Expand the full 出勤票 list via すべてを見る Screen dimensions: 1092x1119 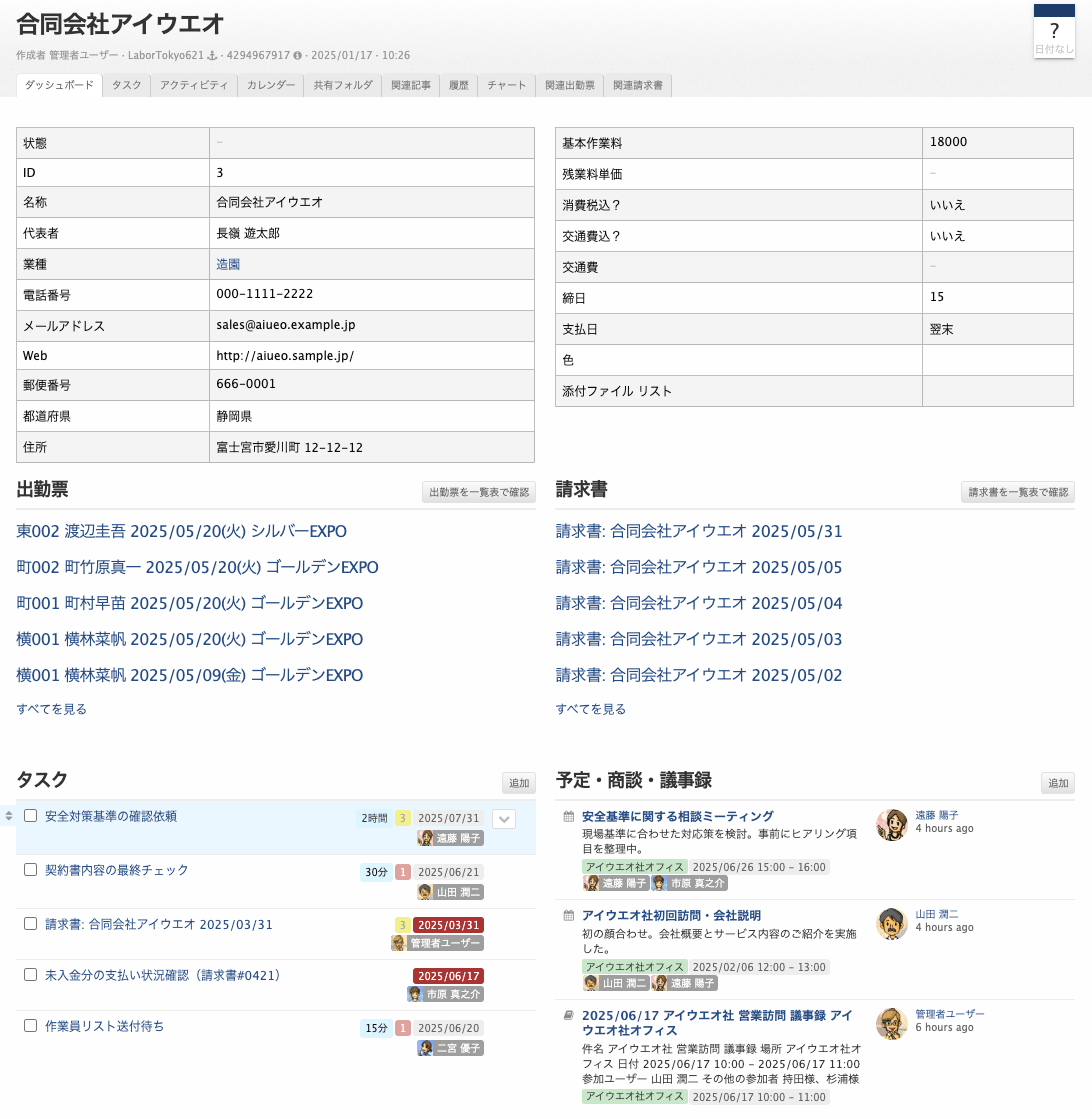point(51,709)
